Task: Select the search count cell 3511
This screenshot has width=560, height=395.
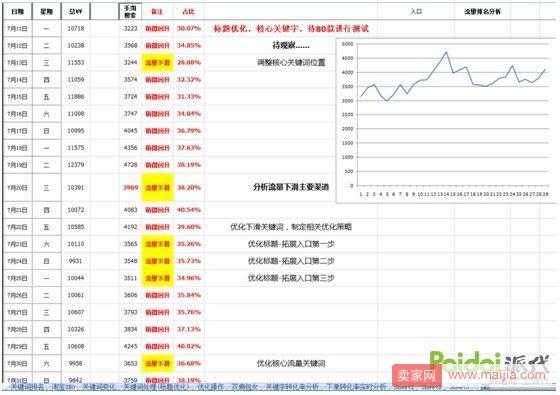Action: [x=130, y=278]
